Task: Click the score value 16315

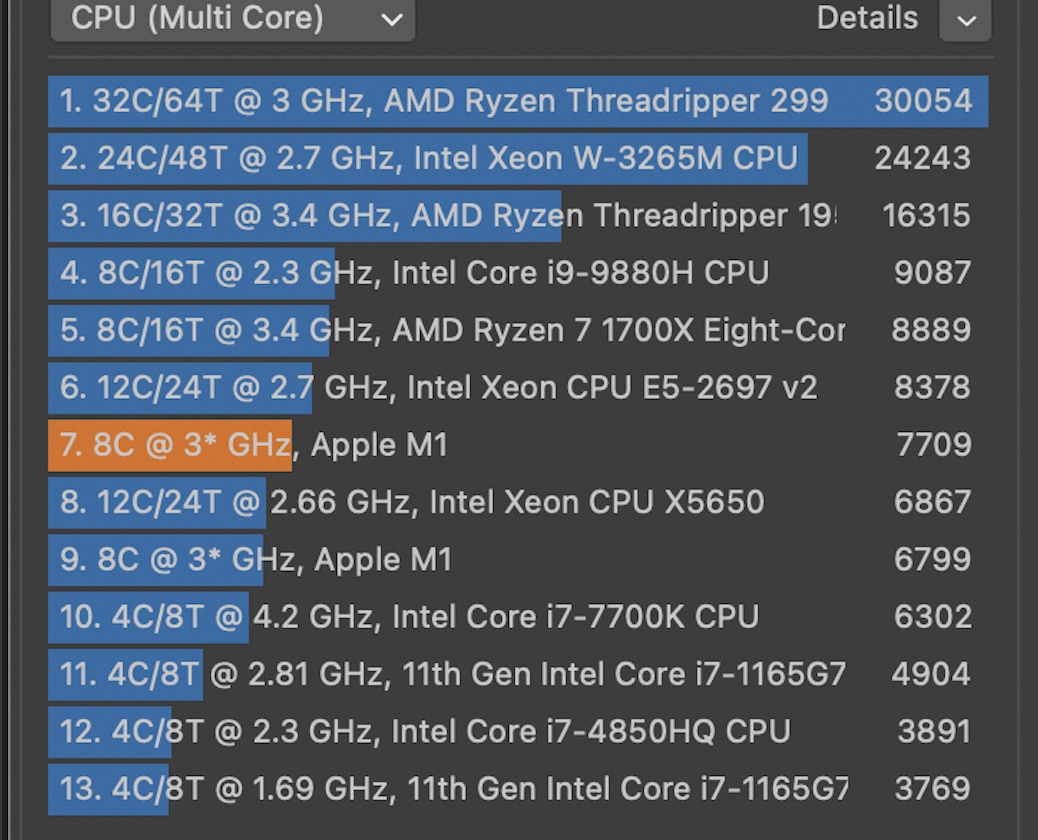Action: pyautogui.click(x=926, y=215)
